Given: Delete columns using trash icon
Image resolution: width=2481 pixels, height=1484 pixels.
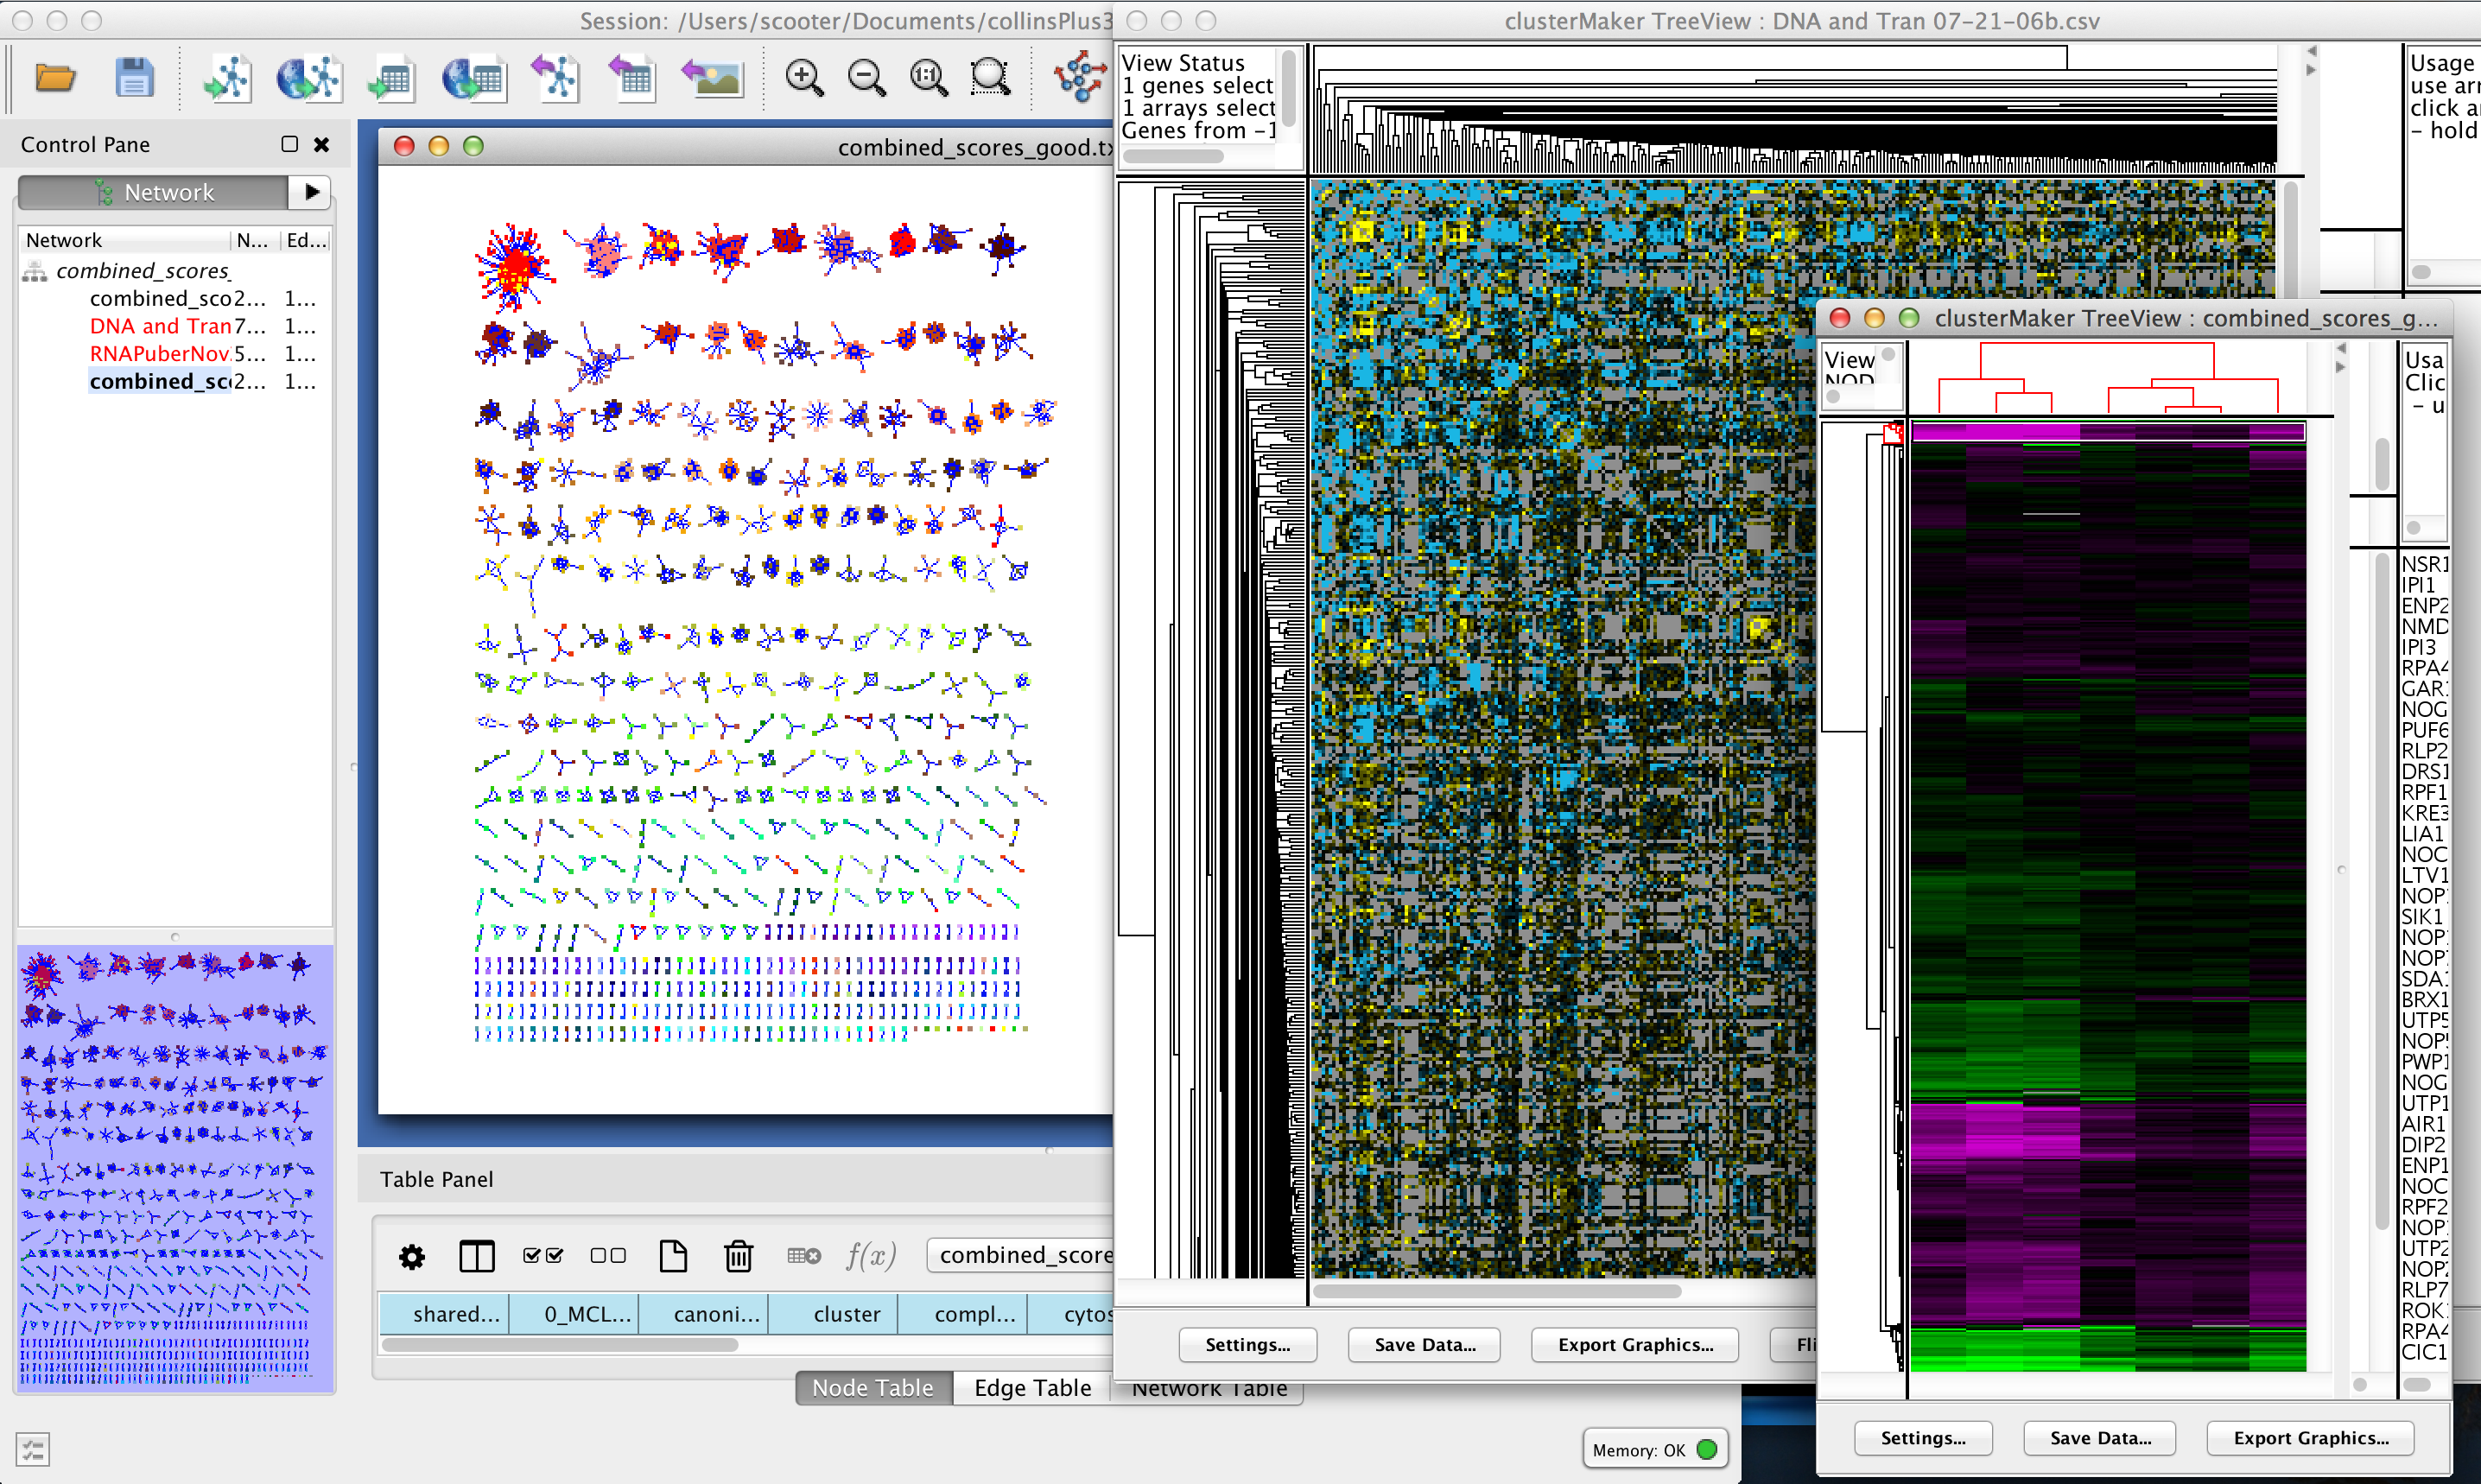Looking at the screenshot, I should (x=738, y=1255).
